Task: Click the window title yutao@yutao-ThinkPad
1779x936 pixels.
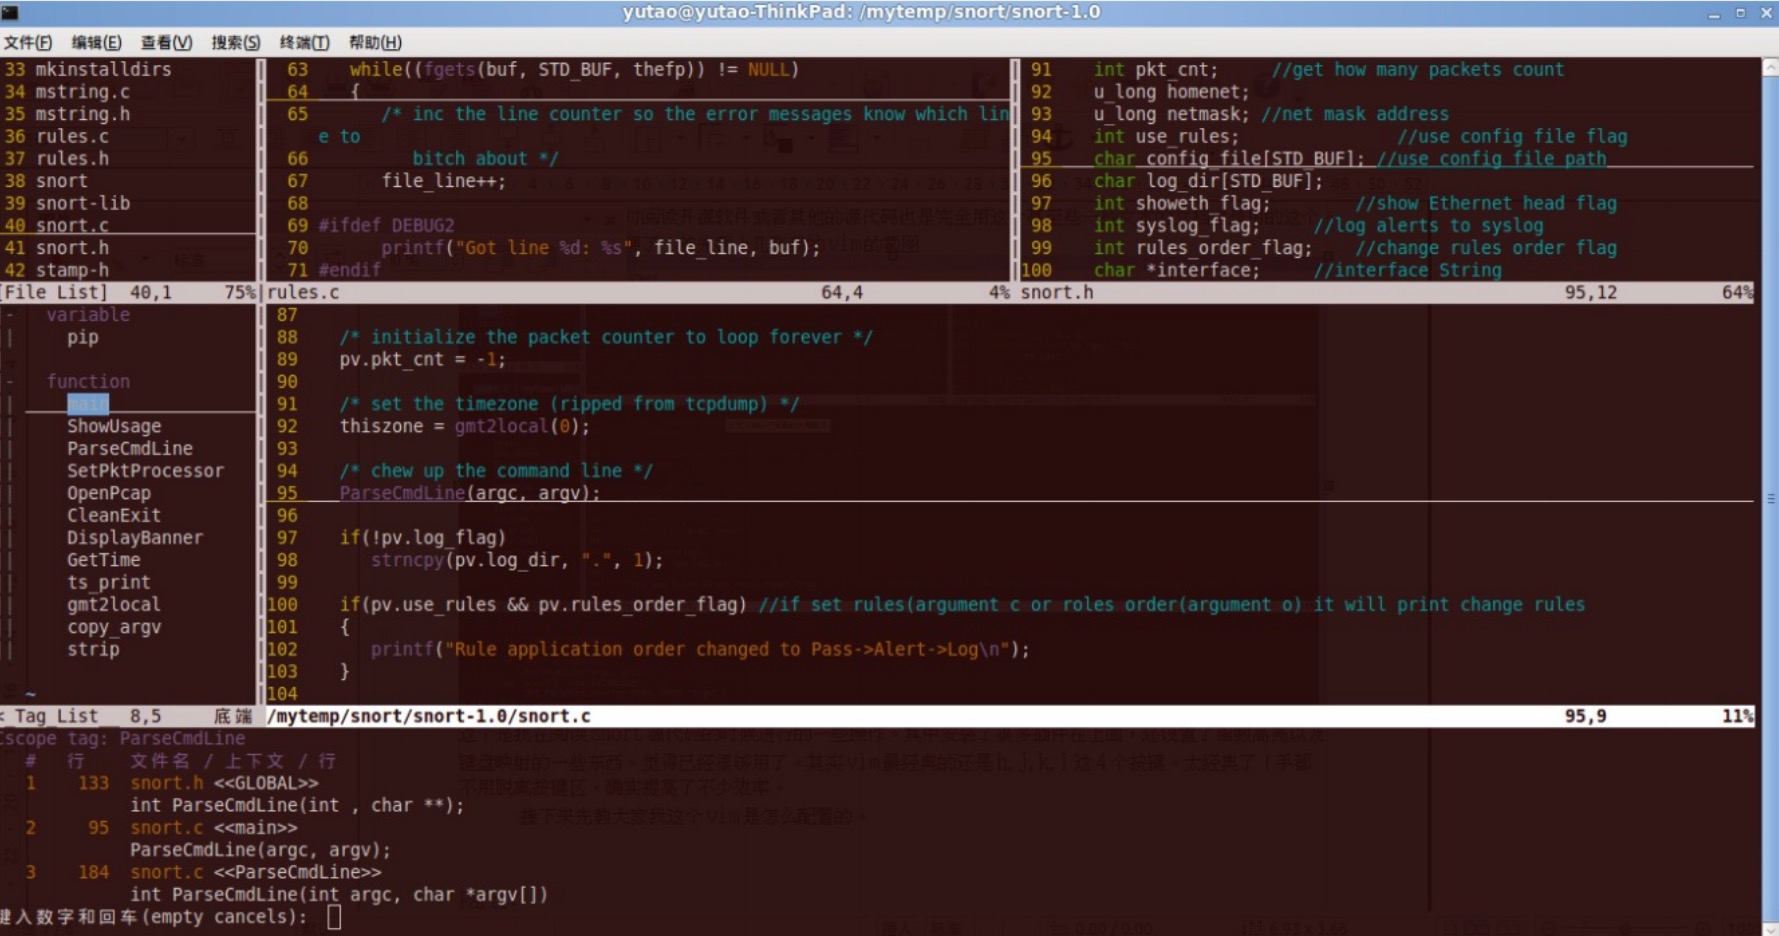Action: click(x=861, y=12)
